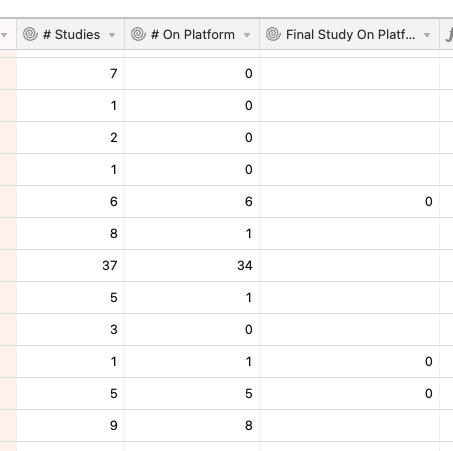Select the # Studies column header
Screen dimensions: 453x451
coord(70,34)
